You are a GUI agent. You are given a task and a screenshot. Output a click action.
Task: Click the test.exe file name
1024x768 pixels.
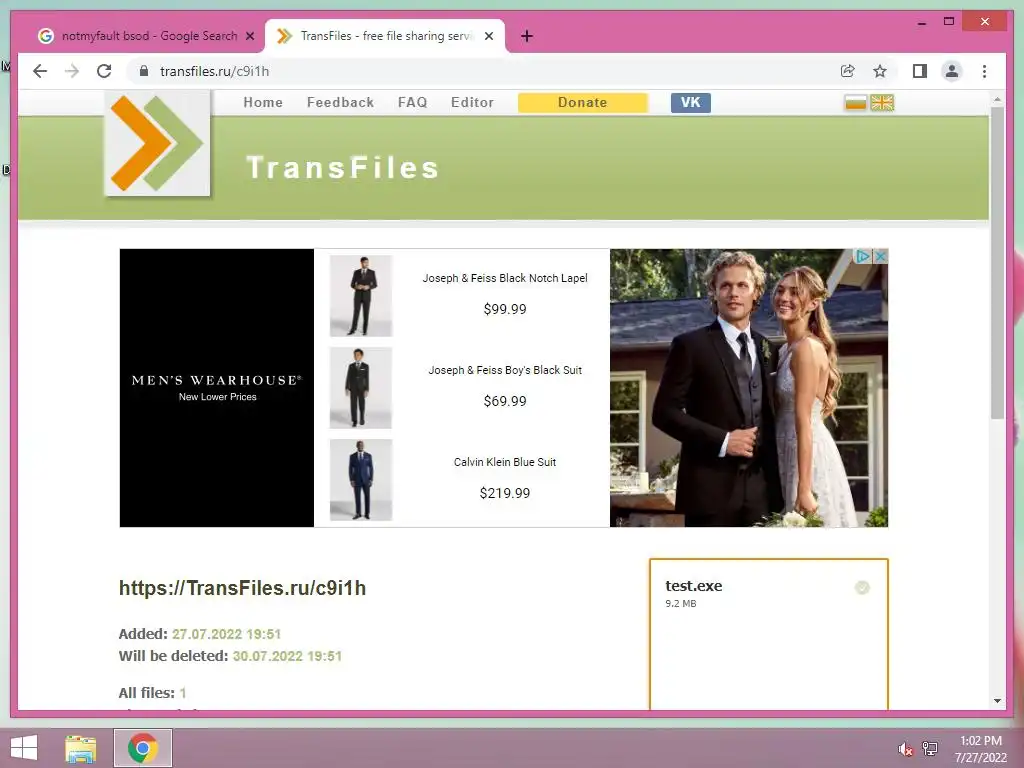pyautogui.click(x=694, y=586)
